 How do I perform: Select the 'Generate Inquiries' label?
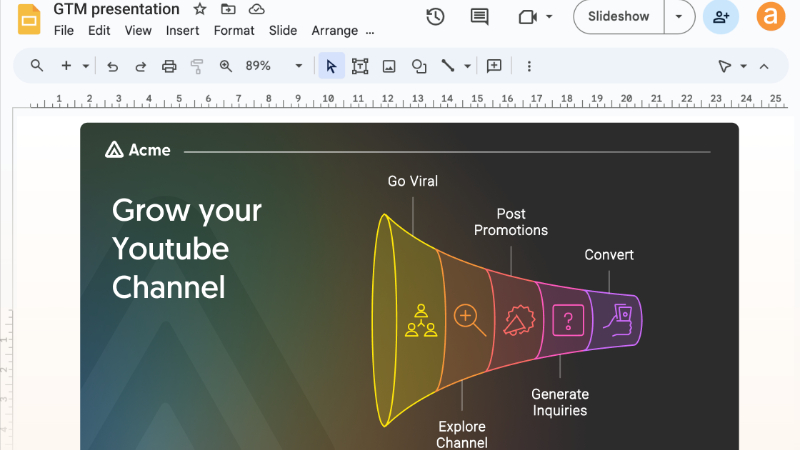(560, 402)
